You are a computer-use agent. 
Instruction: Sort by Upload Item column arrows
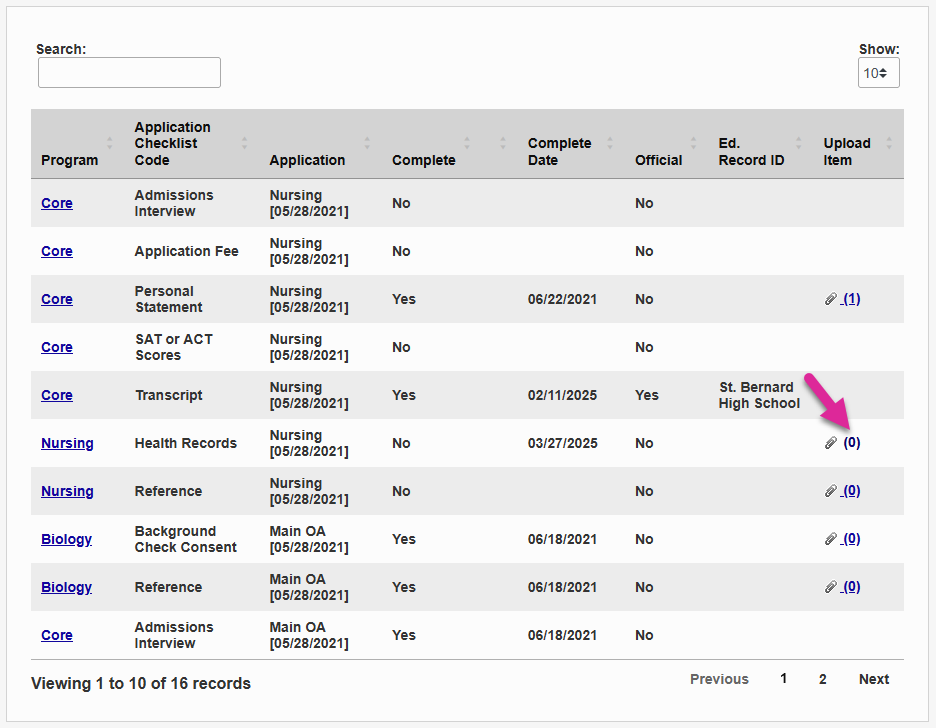coord(889,144)
